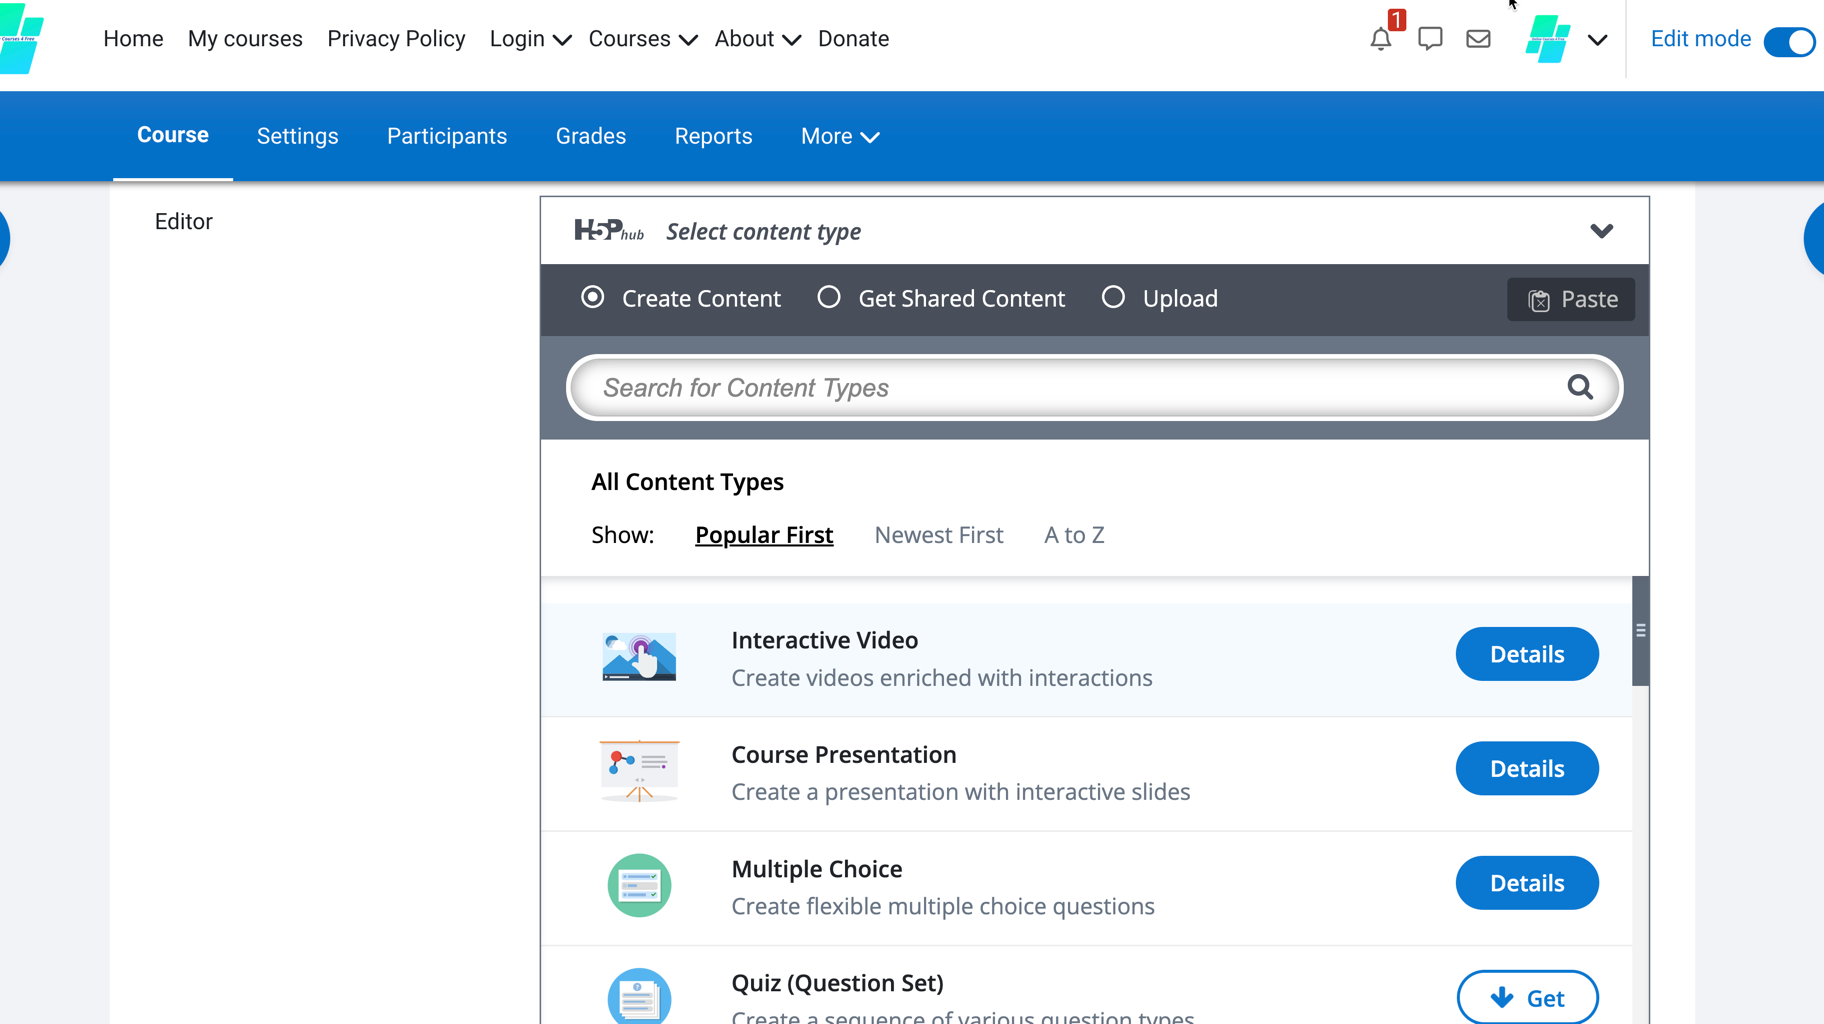1824x1024 pixels.
Task: Click the Paste button
Action: (x=1571, y=299)
